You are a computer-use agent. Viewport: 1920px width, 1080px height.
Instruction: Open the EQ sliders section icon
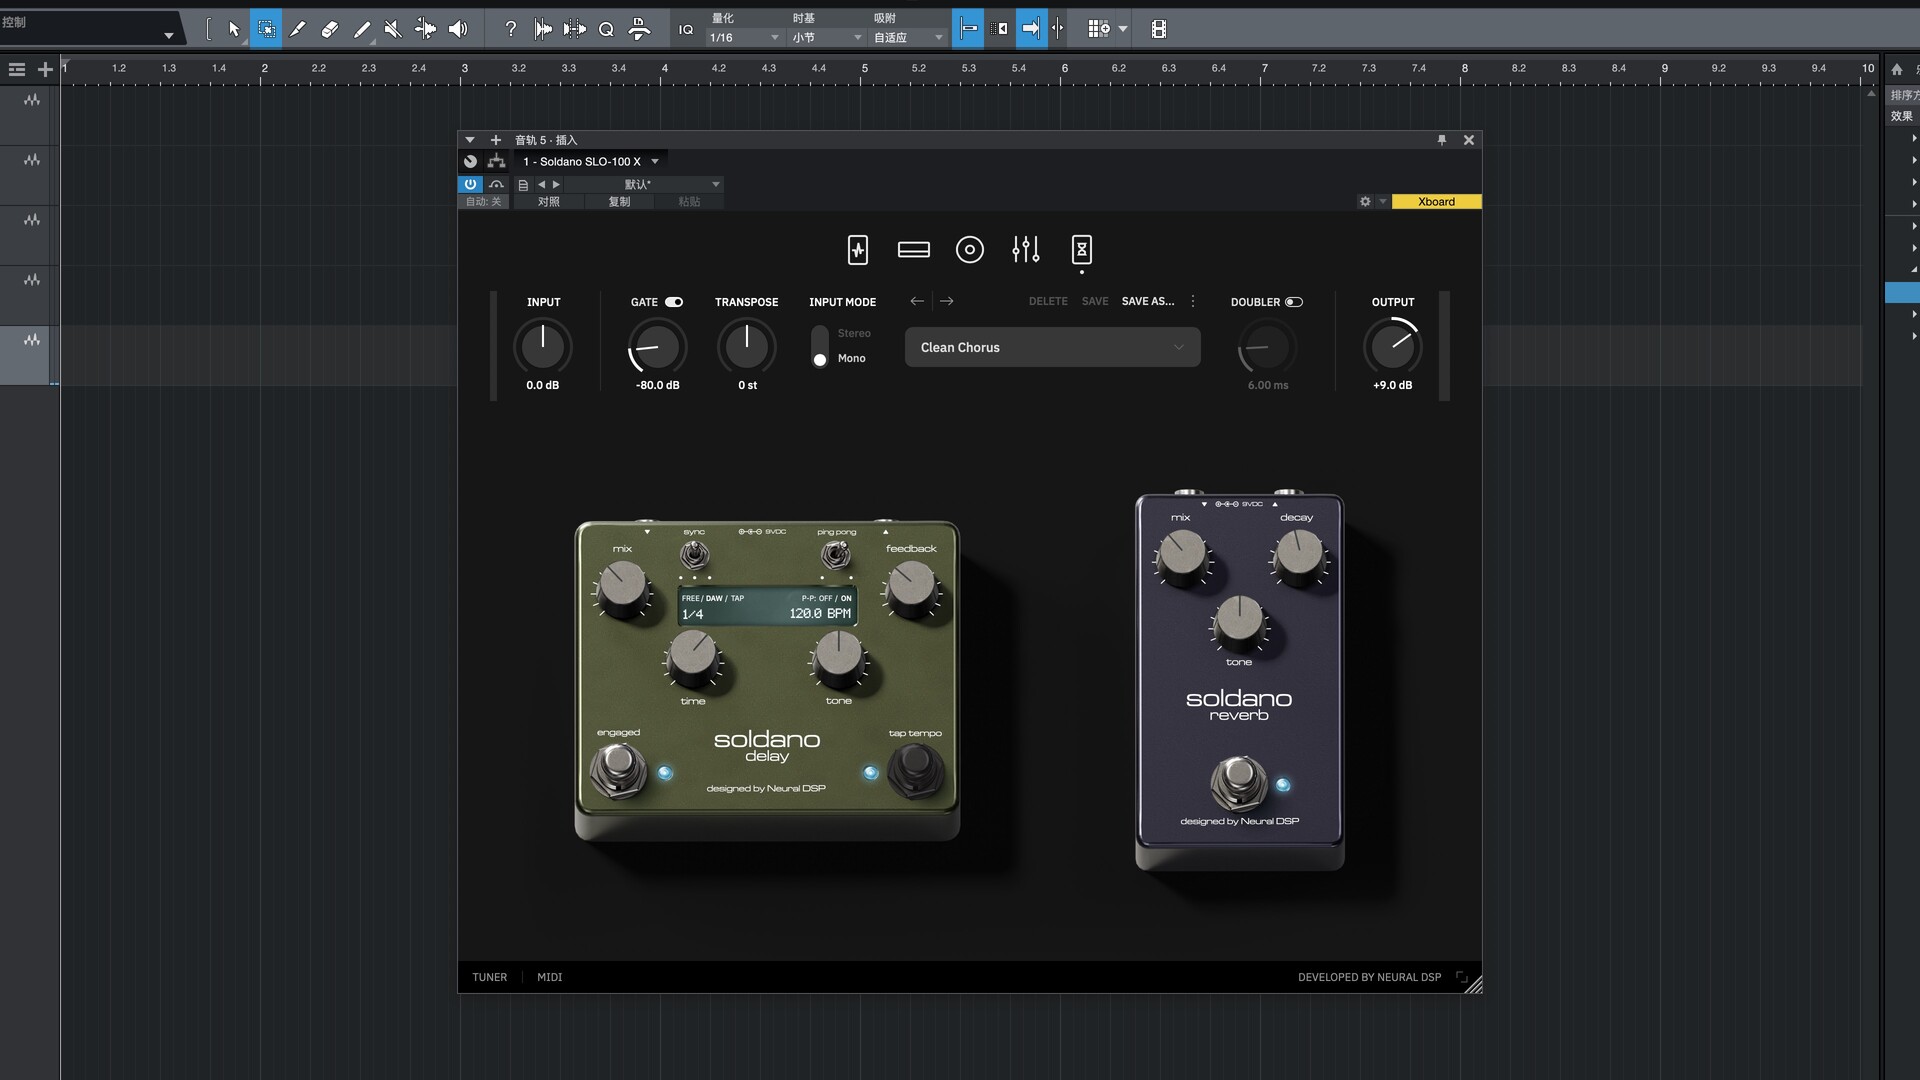tap(1025, 250)
